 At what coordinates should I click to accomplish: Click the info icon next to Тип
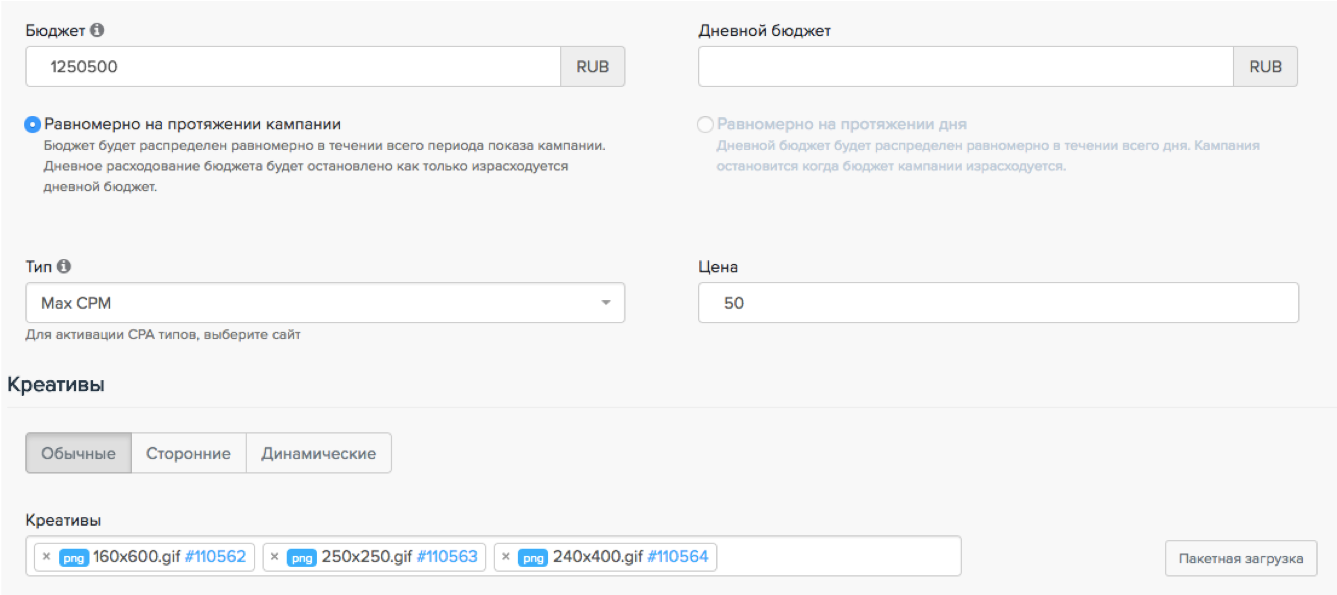click(64, 267)
